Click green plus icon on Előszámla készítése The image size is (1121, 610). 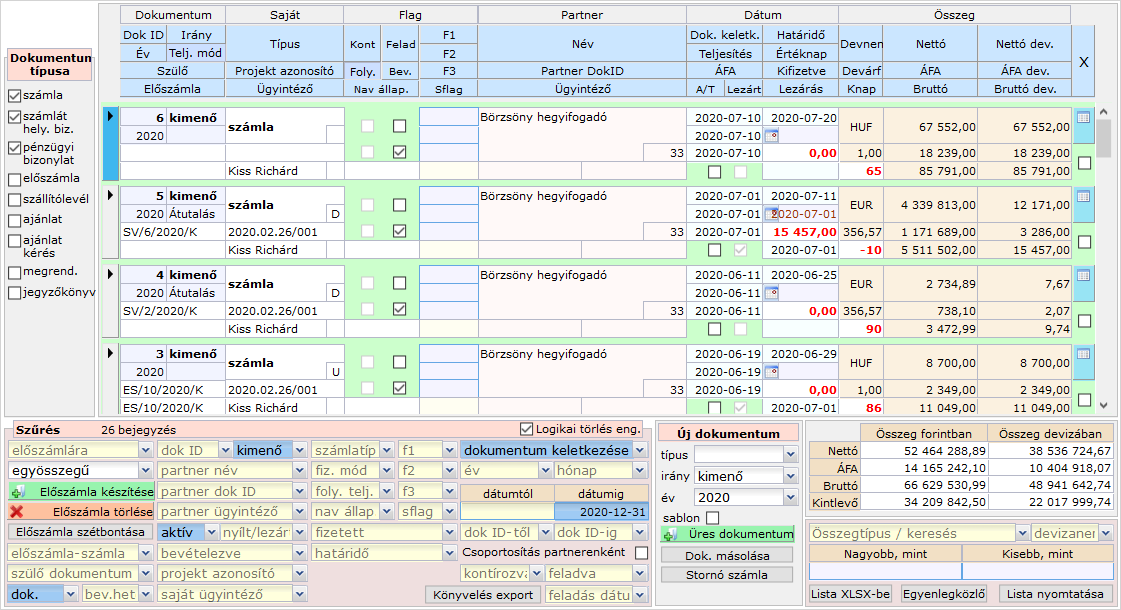18,492
